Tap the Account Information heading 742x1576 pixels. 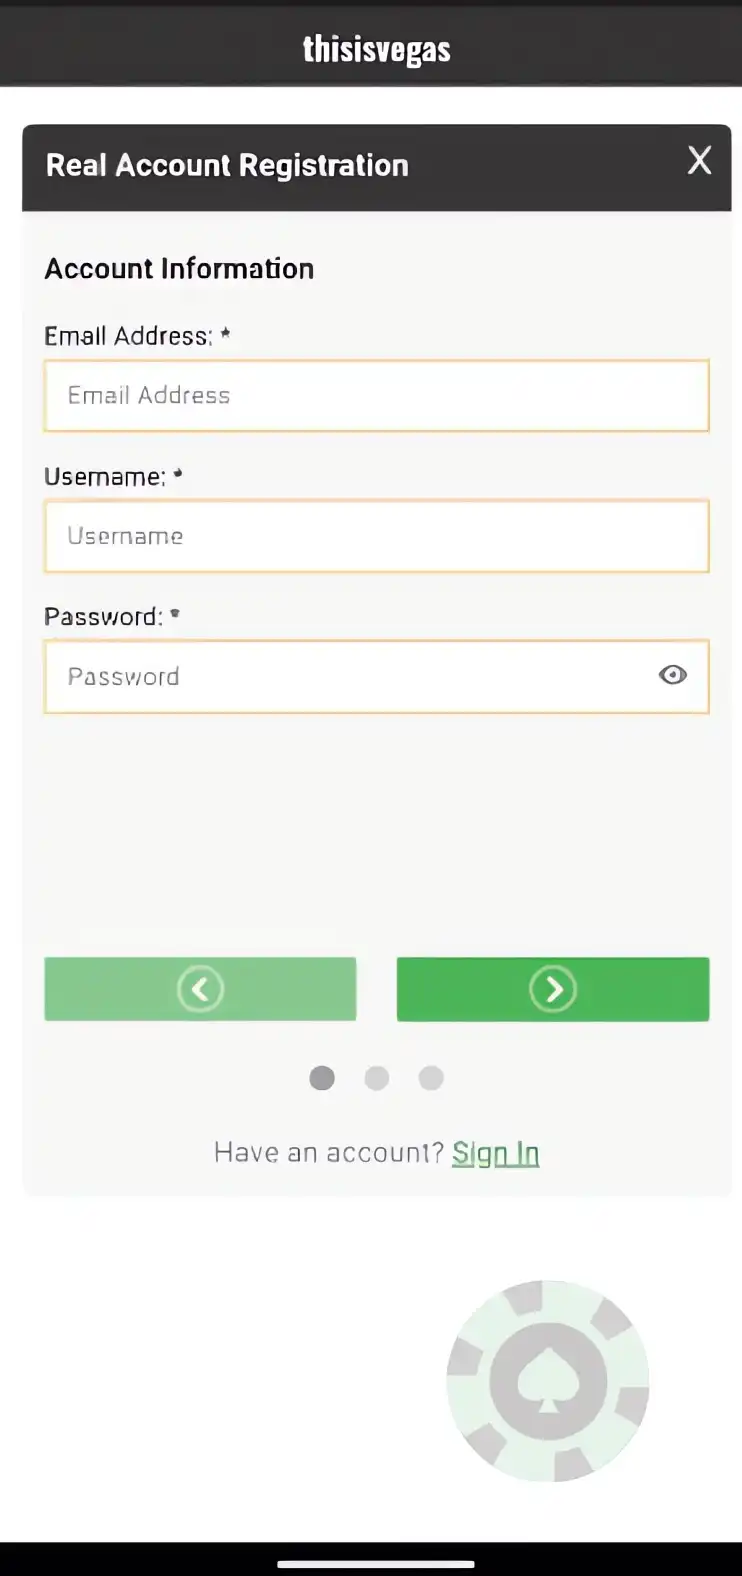pos(179,269)
